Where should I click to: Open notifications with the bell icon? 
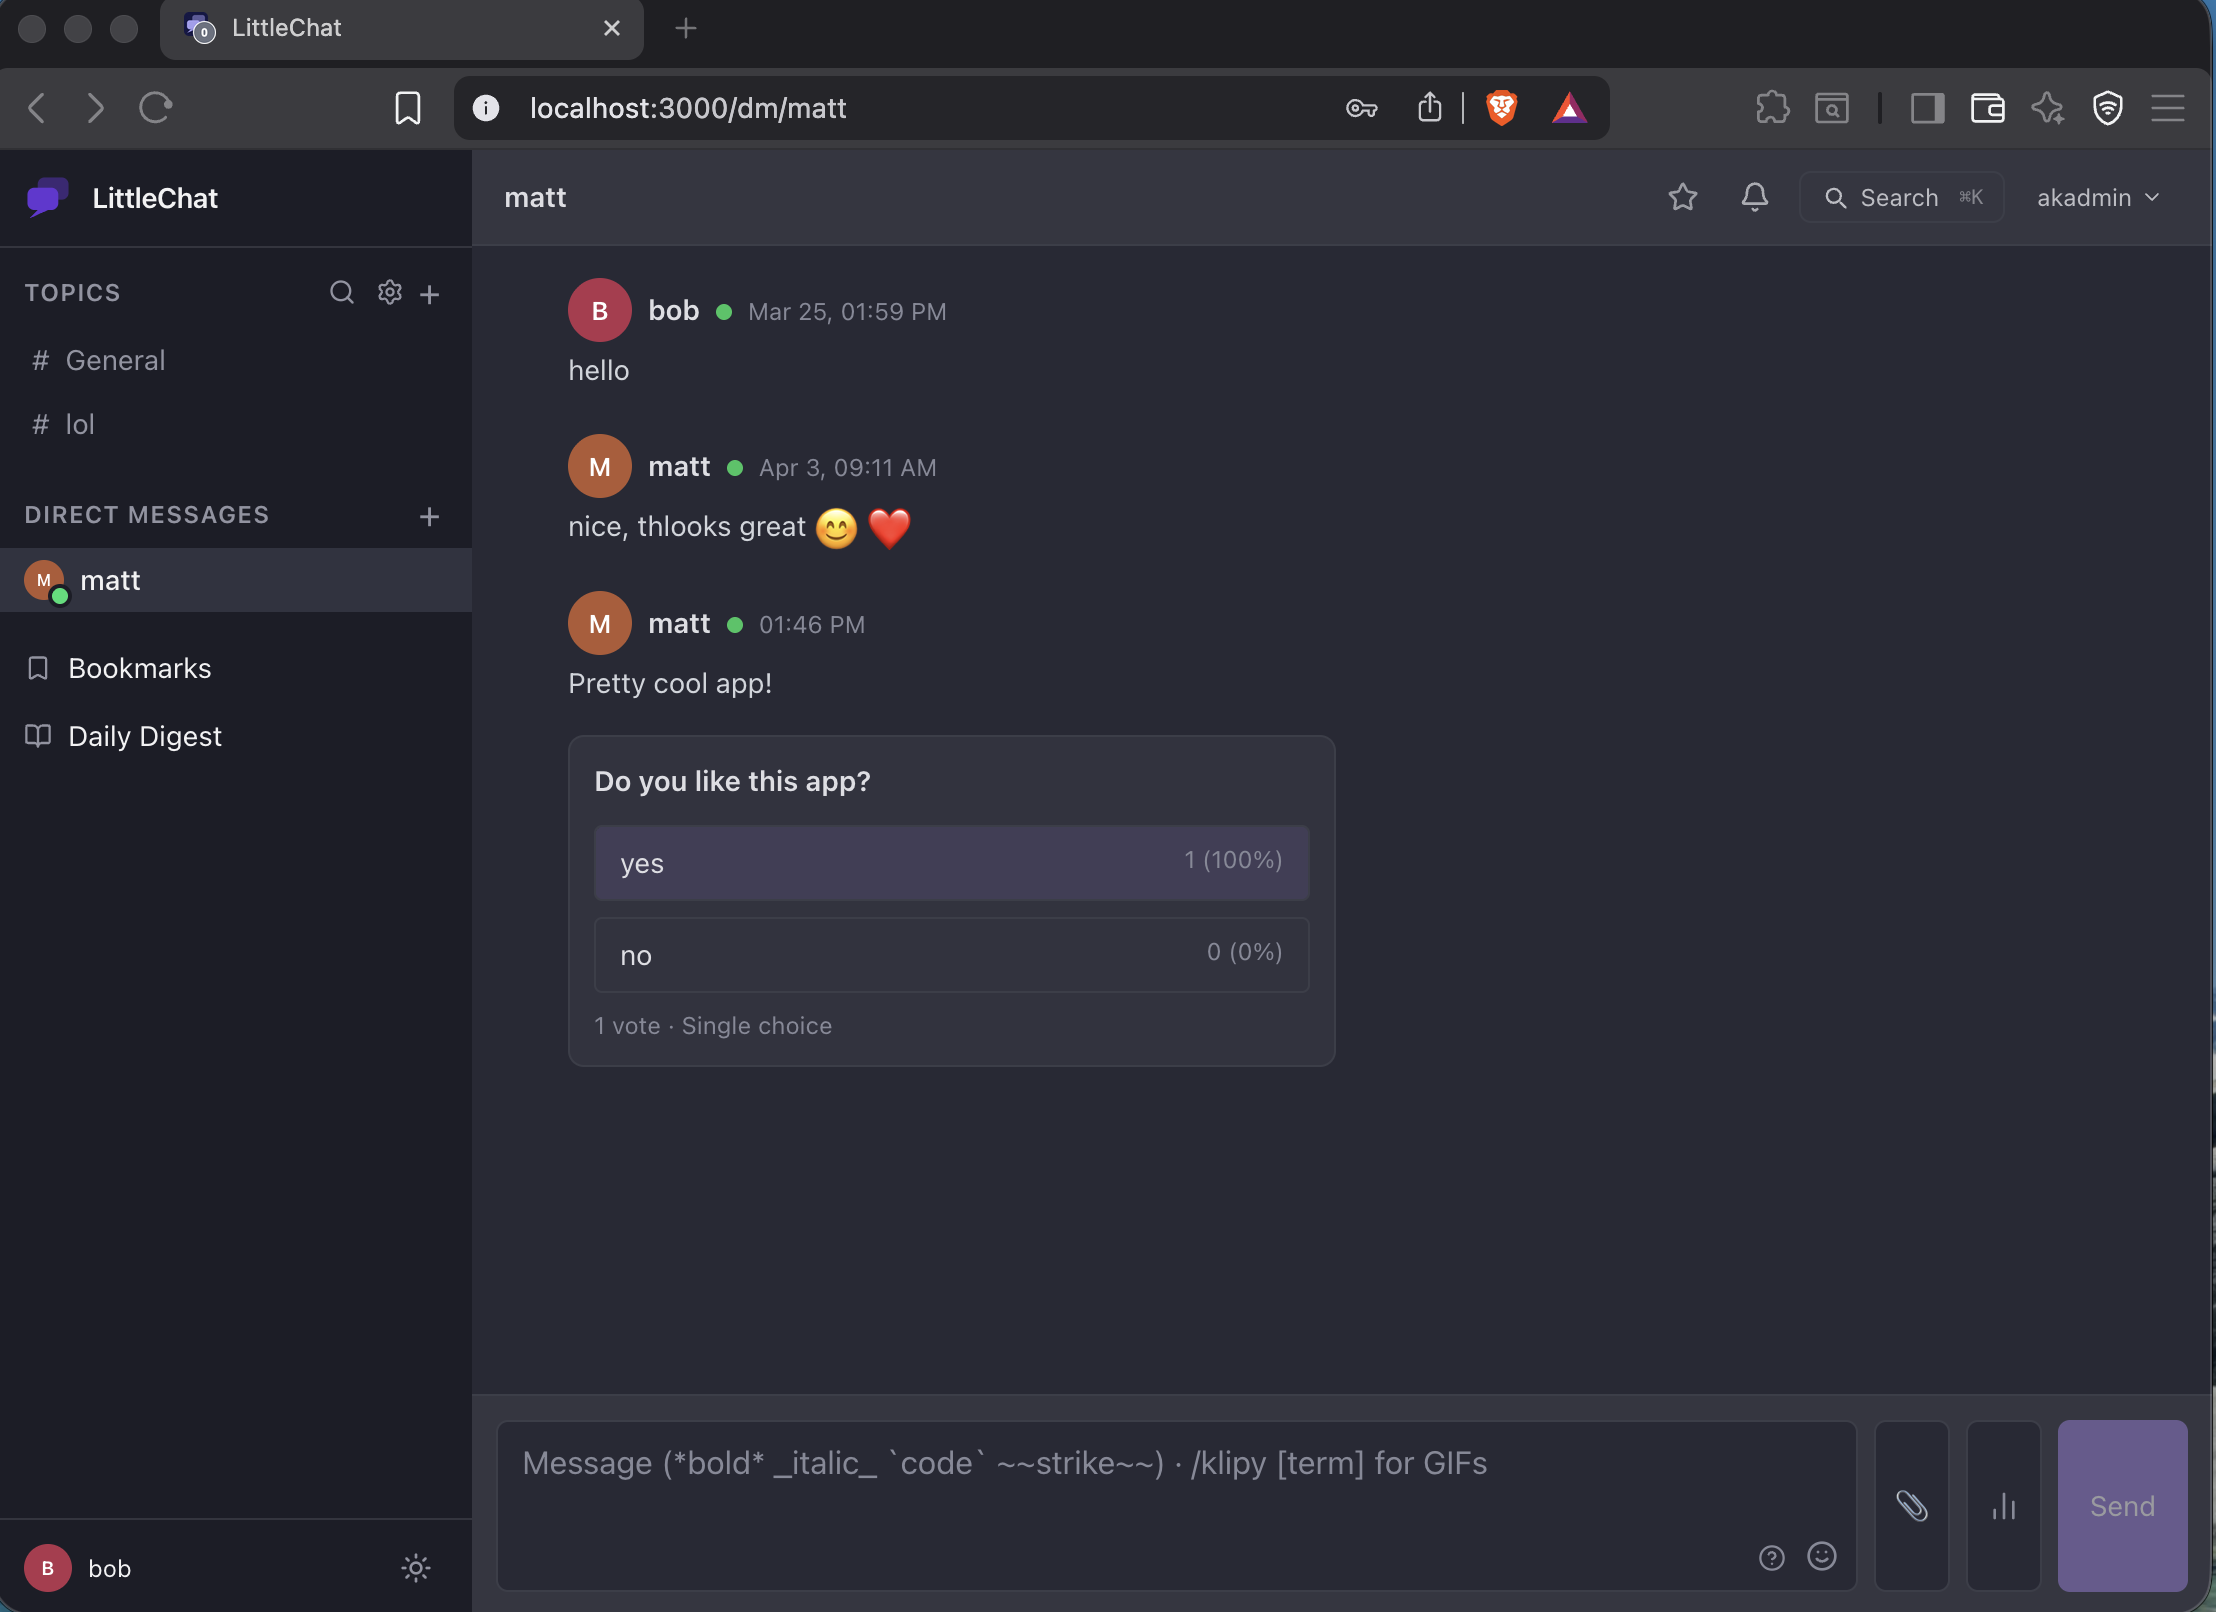pyautogui.click(x=1754, y=197)
